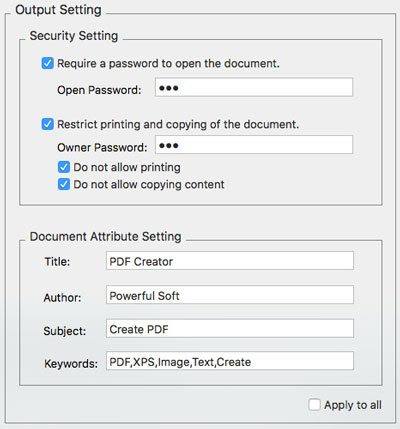Focus the Owner Password input box
The width and height of the screenshot is (400, 429).
click(x=254, y=145)
